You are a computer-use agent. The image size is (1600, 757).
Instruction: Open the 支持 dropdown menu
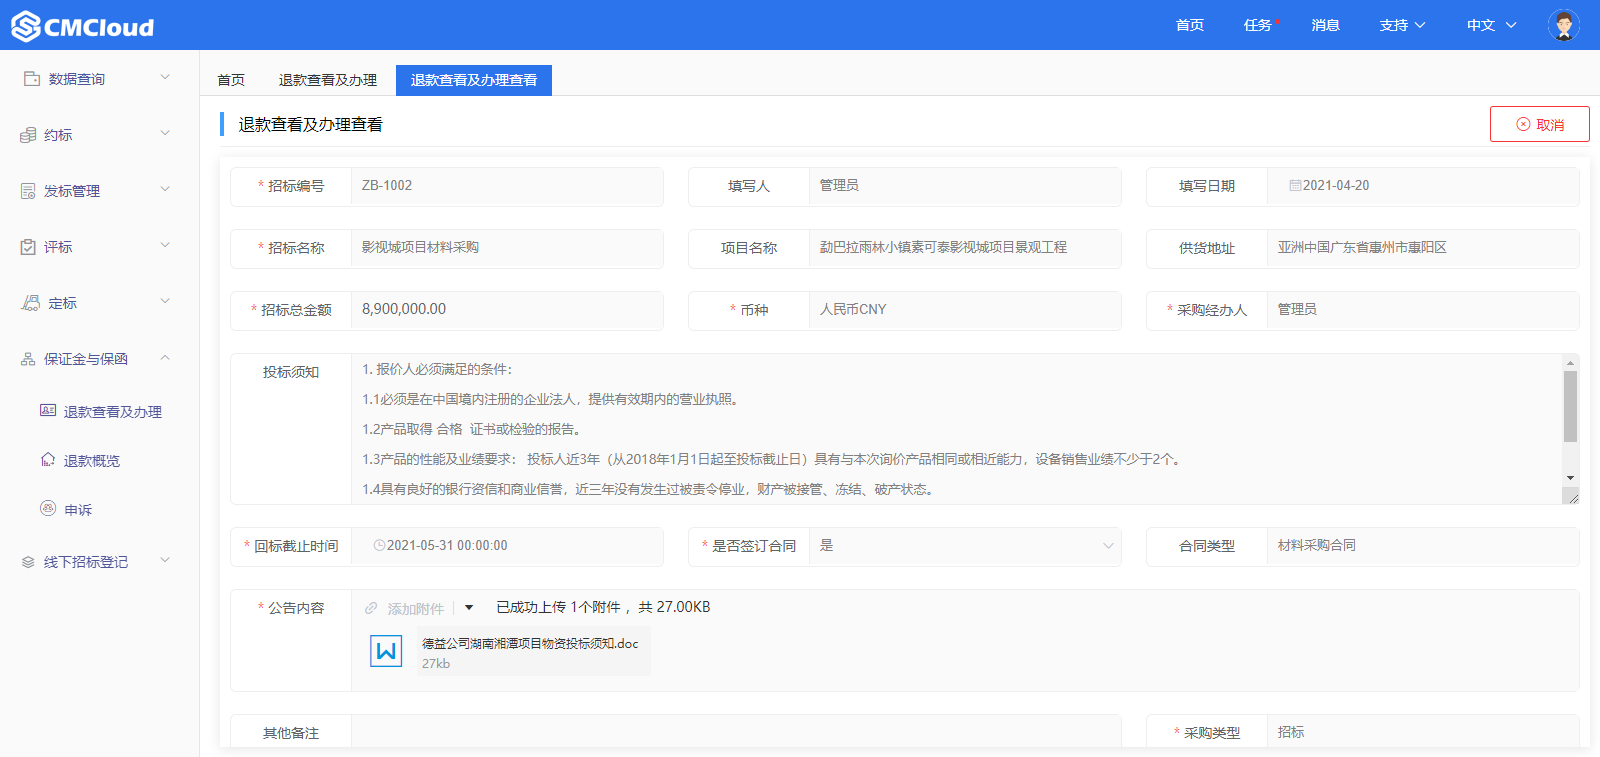tap(1402, 25)
